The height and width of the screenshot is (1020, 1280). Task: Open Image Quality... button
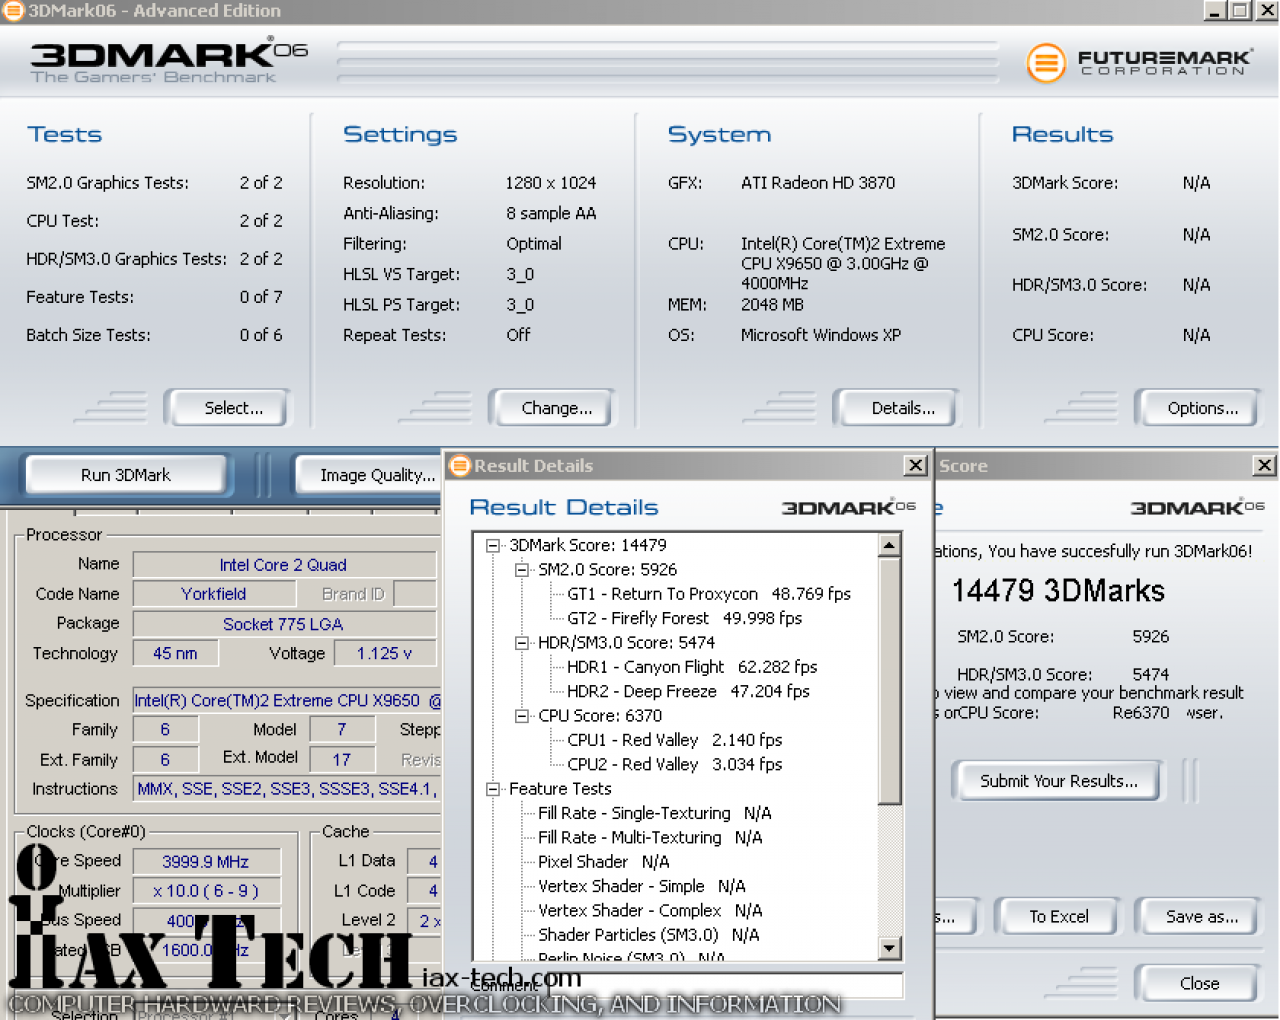(x=369, y=475)
